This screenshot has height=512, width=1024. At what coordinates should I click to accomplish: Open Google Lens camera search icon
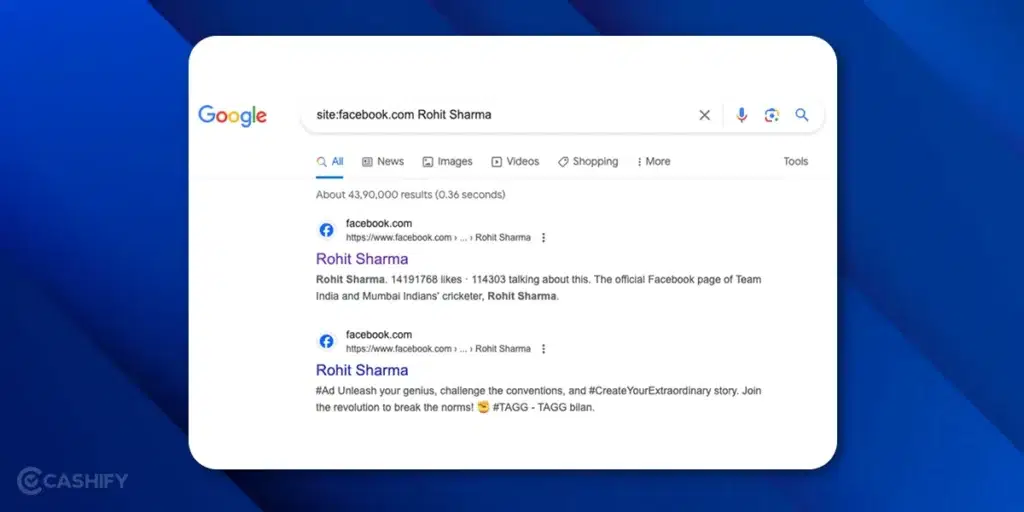(x=772, y=115)
